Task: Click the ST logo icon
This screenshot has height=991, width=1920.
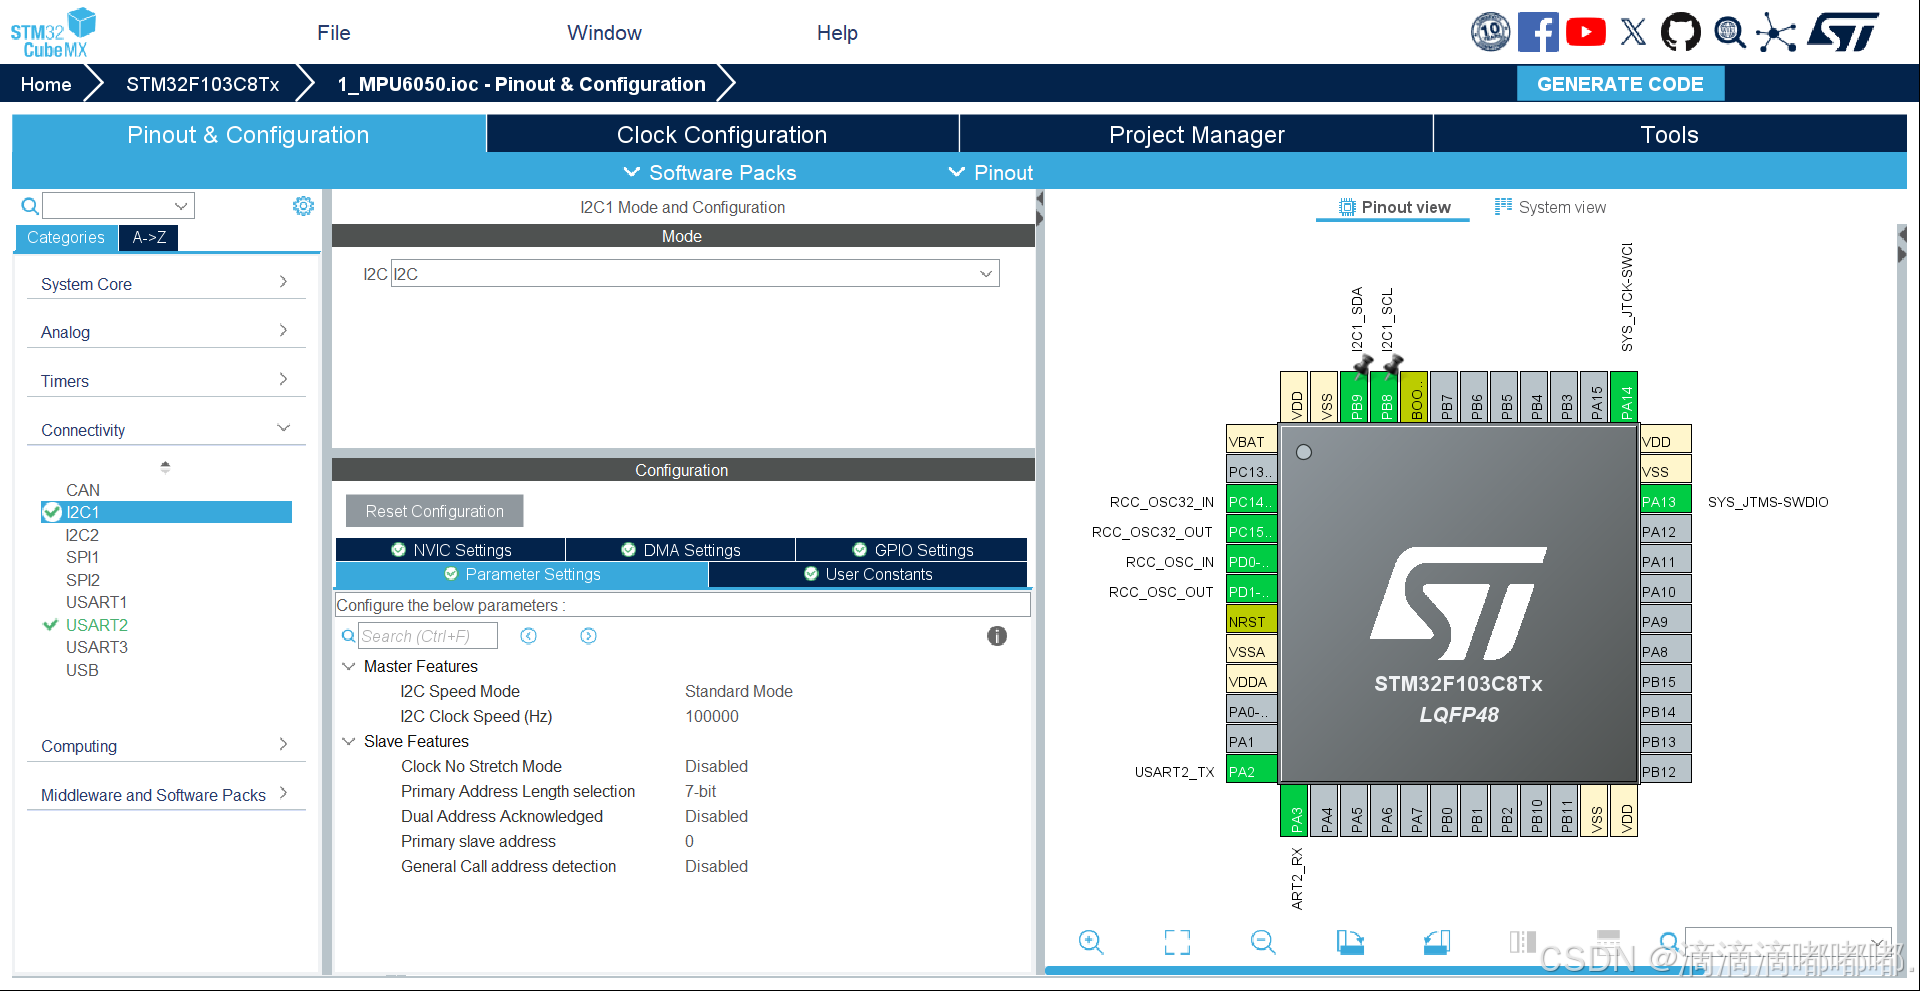Action: [x=1843, y=32]
